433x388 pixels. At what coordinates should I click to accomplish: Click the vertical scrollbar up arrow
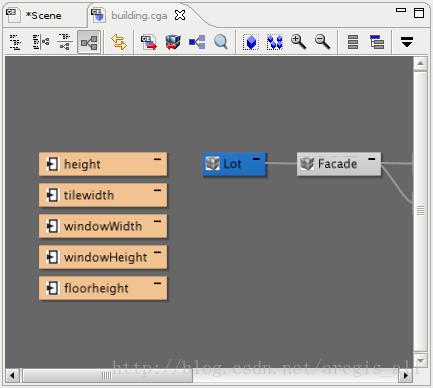click(x=420, y=63)
